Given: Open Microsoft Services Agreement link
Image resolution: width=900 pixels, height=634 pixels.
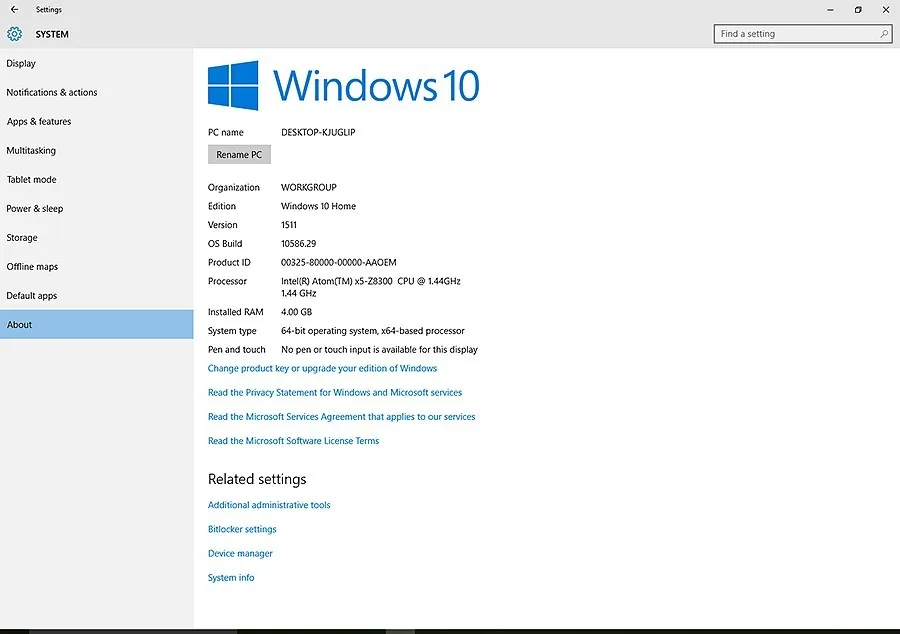Looking at the screenshot, I should 342,417.
